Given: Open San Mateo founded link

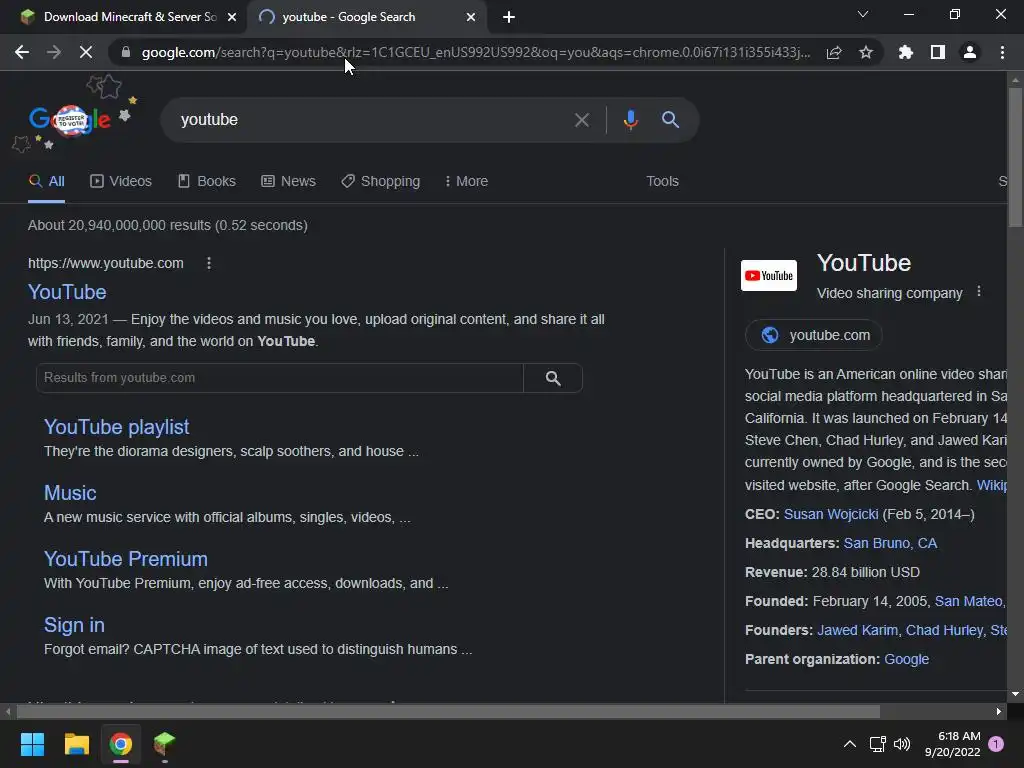Looking at the screenshot, I should tap(968, 601).
